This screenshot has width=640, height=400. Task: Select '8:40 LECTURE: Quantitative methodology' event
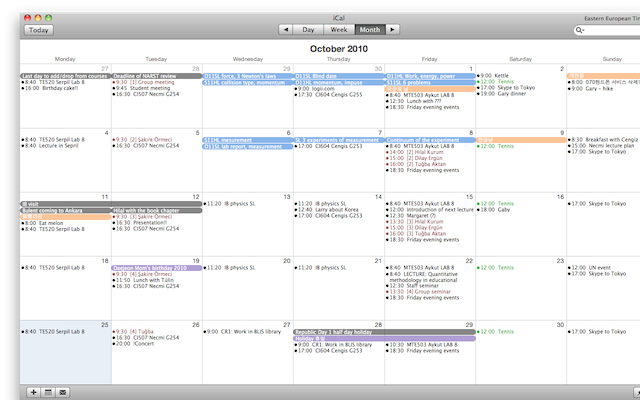pos(422,277)
